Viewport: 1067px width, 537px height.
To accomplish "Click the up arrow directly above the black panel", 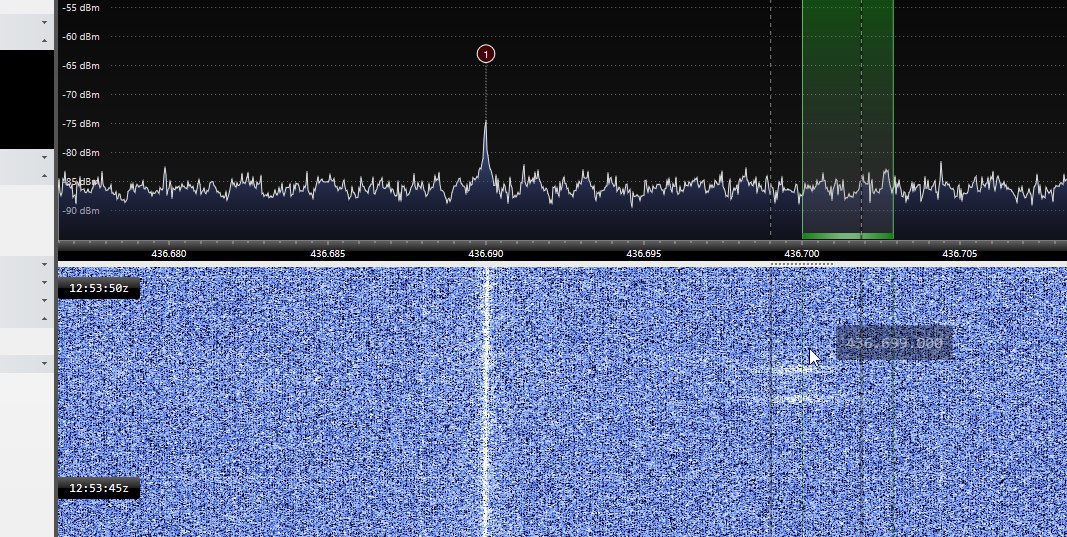I will (x=45, y=41).
